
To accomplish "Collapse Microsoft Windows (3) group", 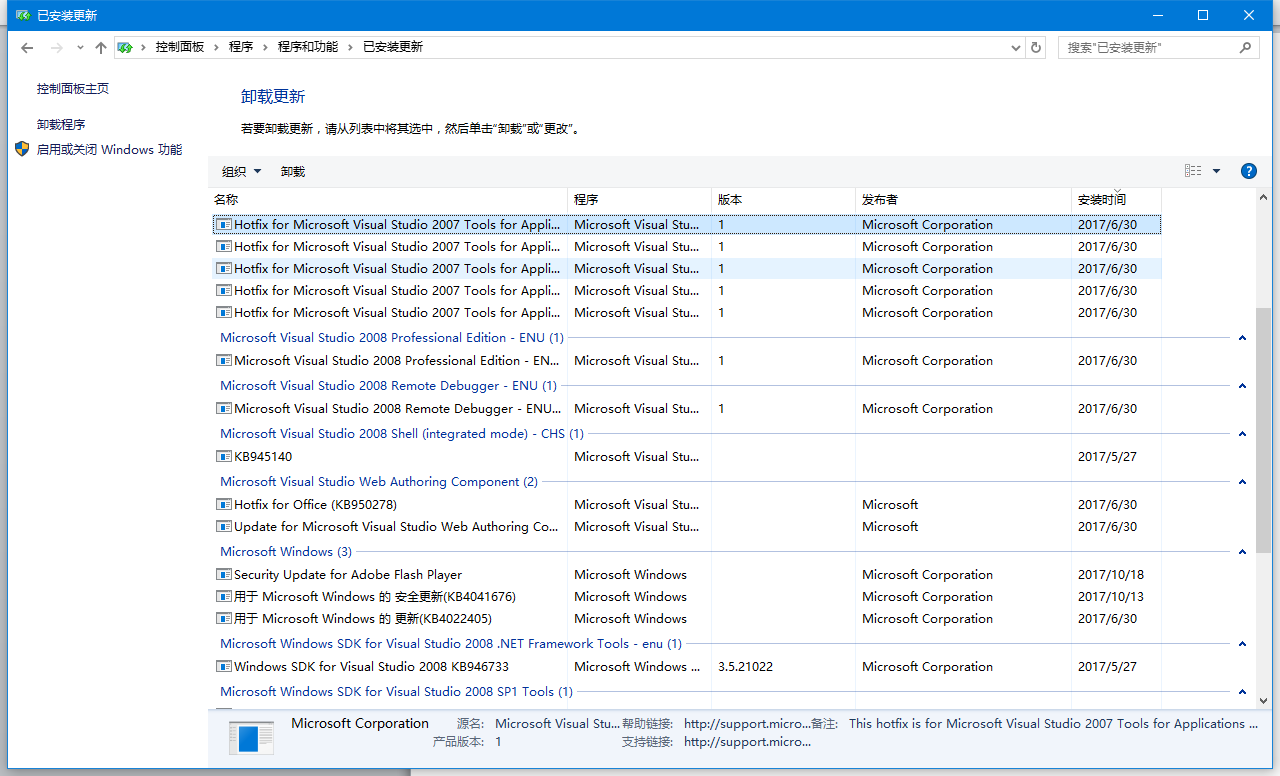I will point(1242,552).
